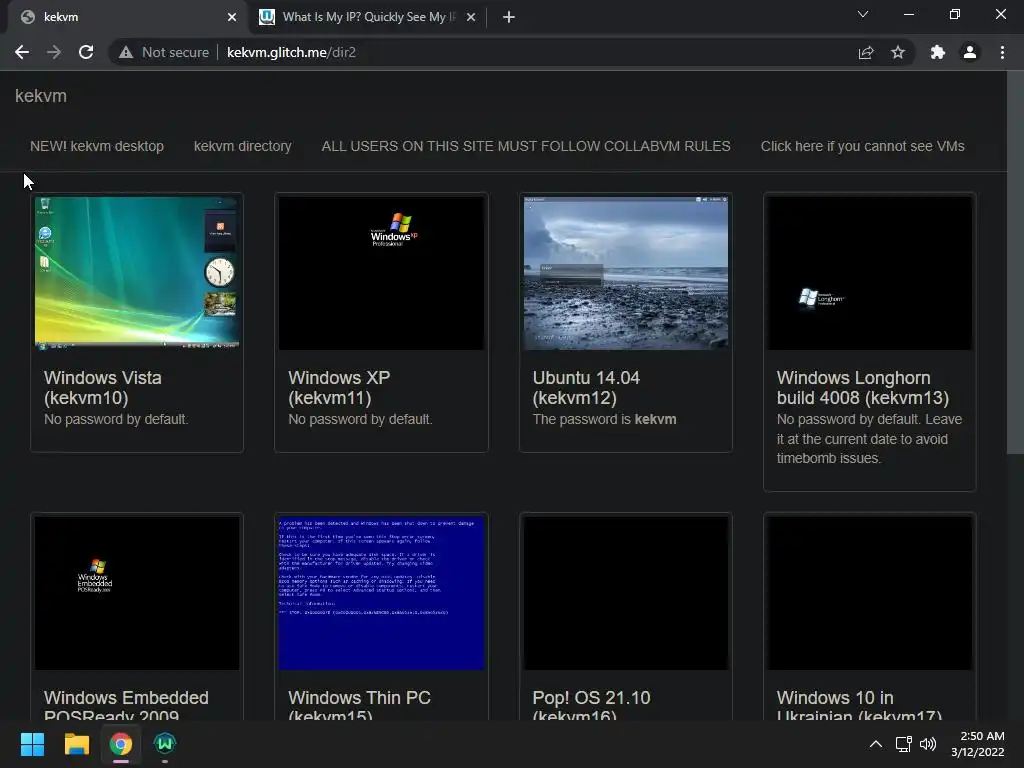Close the kekvm tab
1024x768 pixels.
[232, 17]
